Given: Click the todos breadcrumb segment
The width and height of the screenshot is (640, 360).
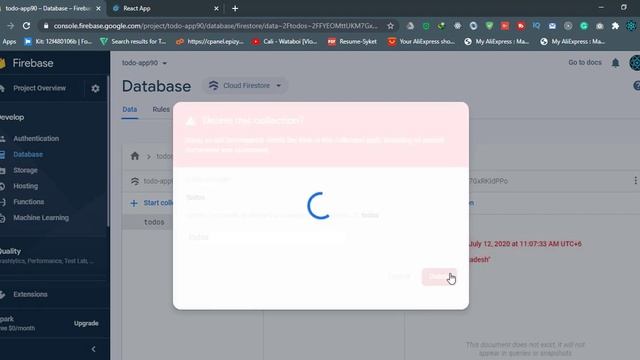Looking at the screenshot, I should [x=164, y=156].
